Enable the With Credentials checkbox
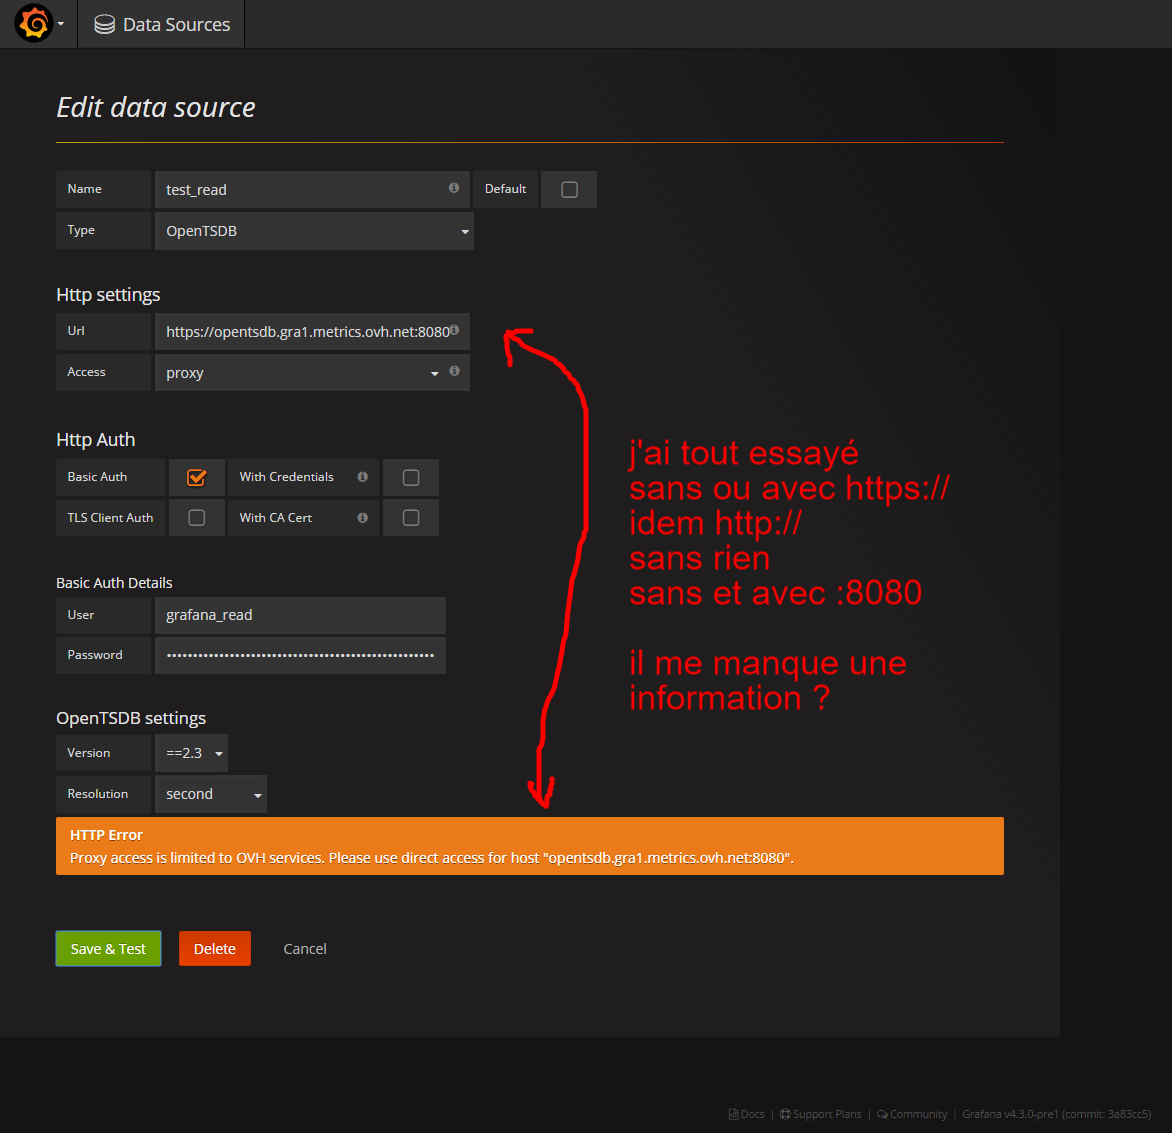This screenshot has height=1133, width=1172. tap(411, 478)
